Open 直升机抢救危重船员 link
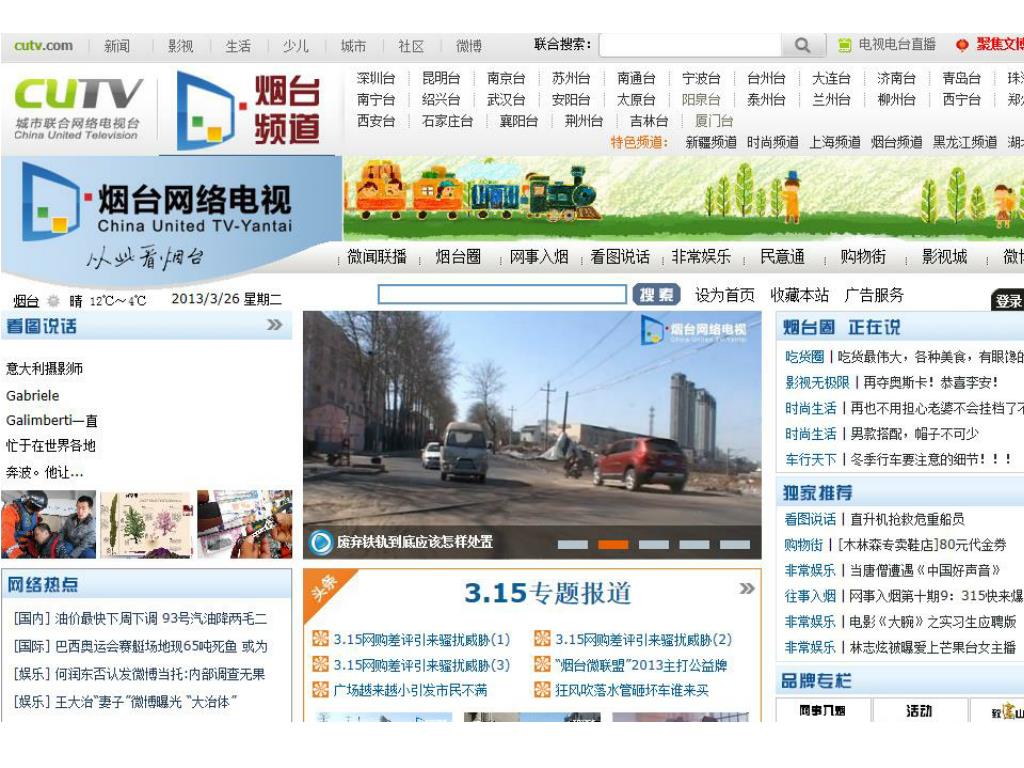Screen dimensions: 1024x768 pos(907,520)
